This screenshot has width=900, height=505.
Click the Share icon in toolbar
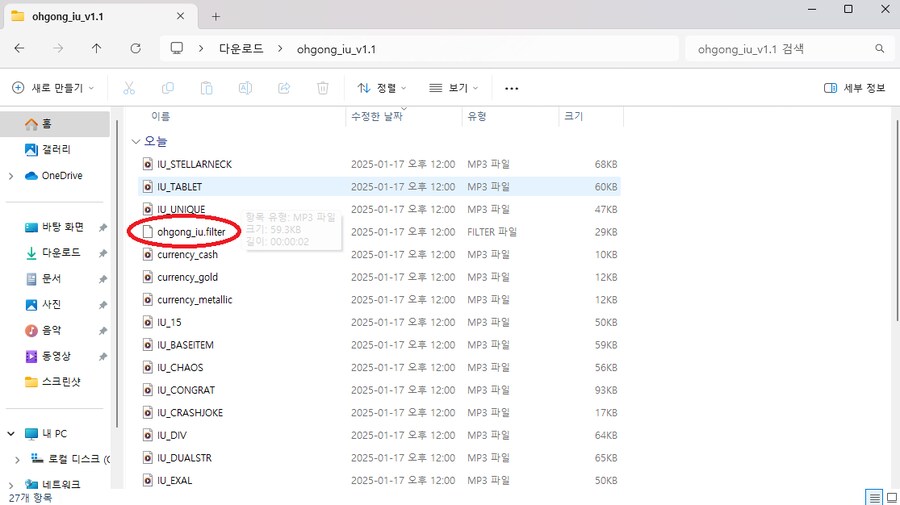click(284, 88)
